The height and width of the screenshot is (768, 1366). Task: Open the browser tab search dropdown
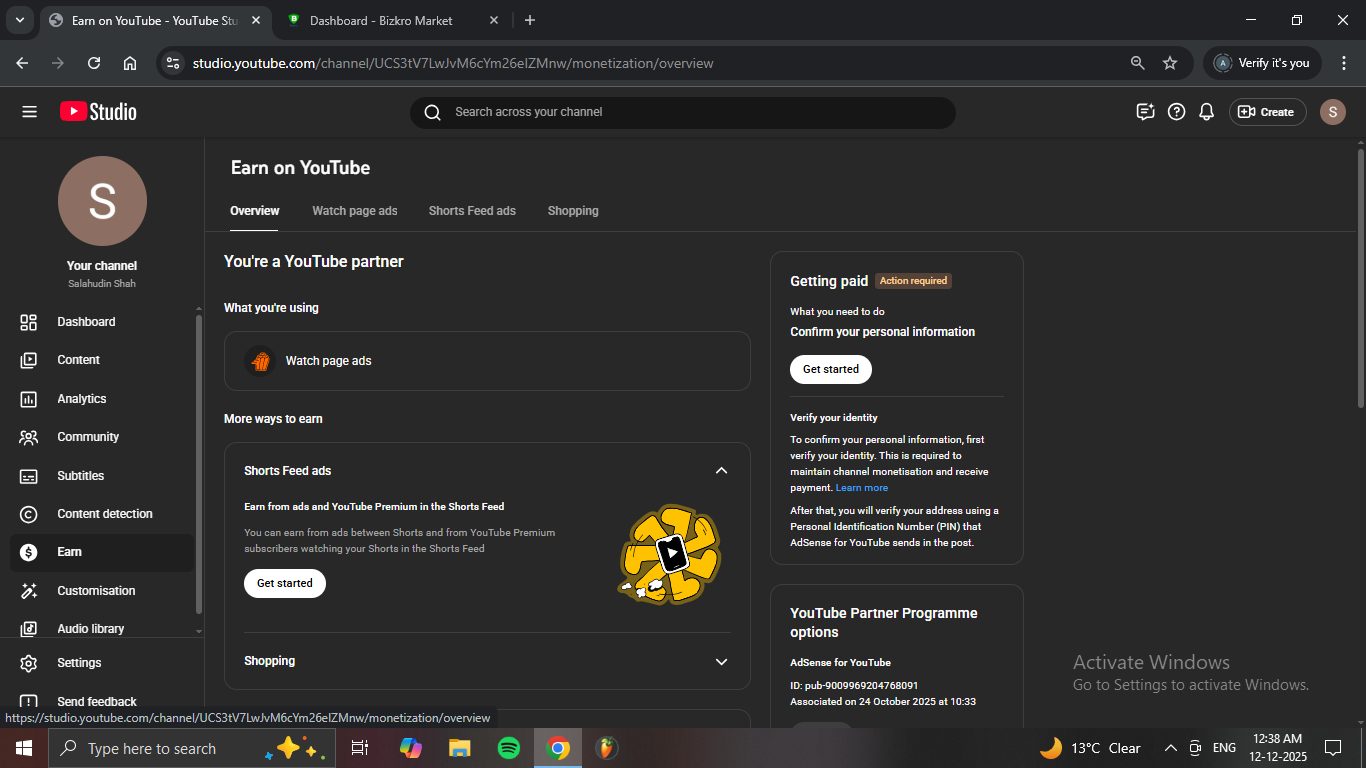[19, 20]
